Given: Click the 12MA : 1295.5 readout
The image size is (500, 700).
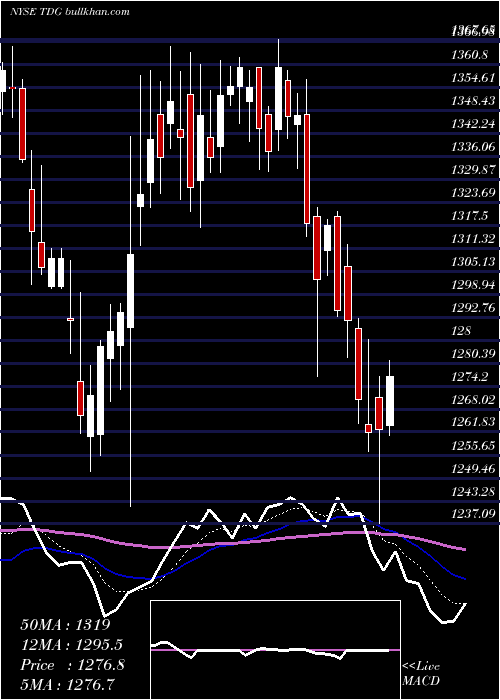Looking at the screenshot, I should click(71, 645).
